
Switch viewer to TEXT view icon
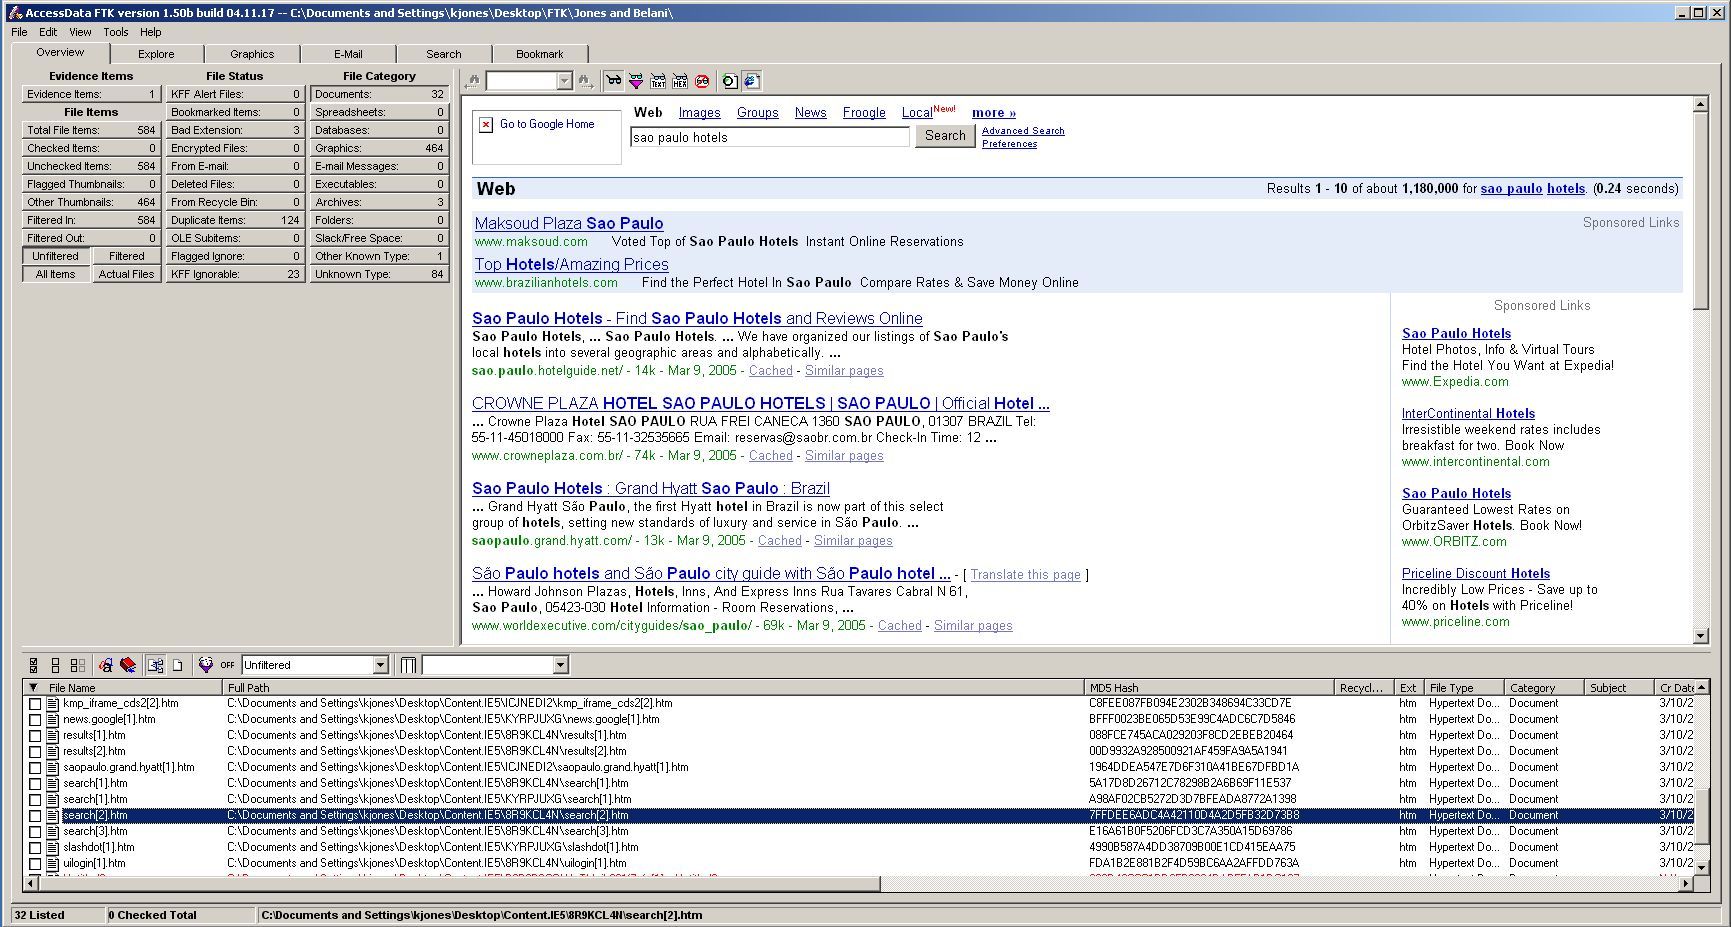point(658,81)
